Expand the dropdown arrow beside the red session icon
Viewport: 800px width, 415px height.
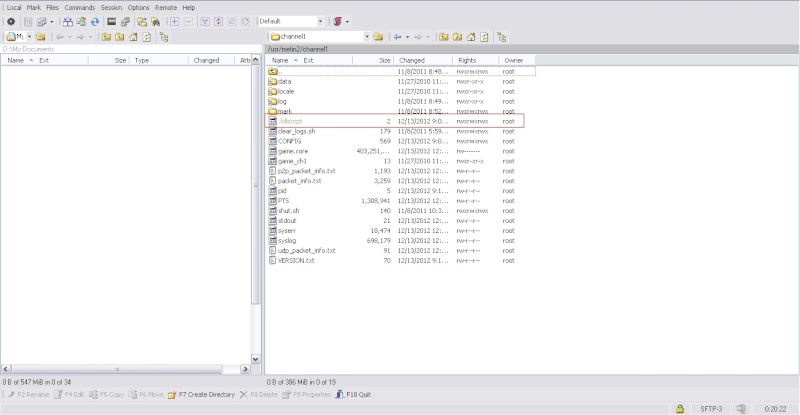347,21
